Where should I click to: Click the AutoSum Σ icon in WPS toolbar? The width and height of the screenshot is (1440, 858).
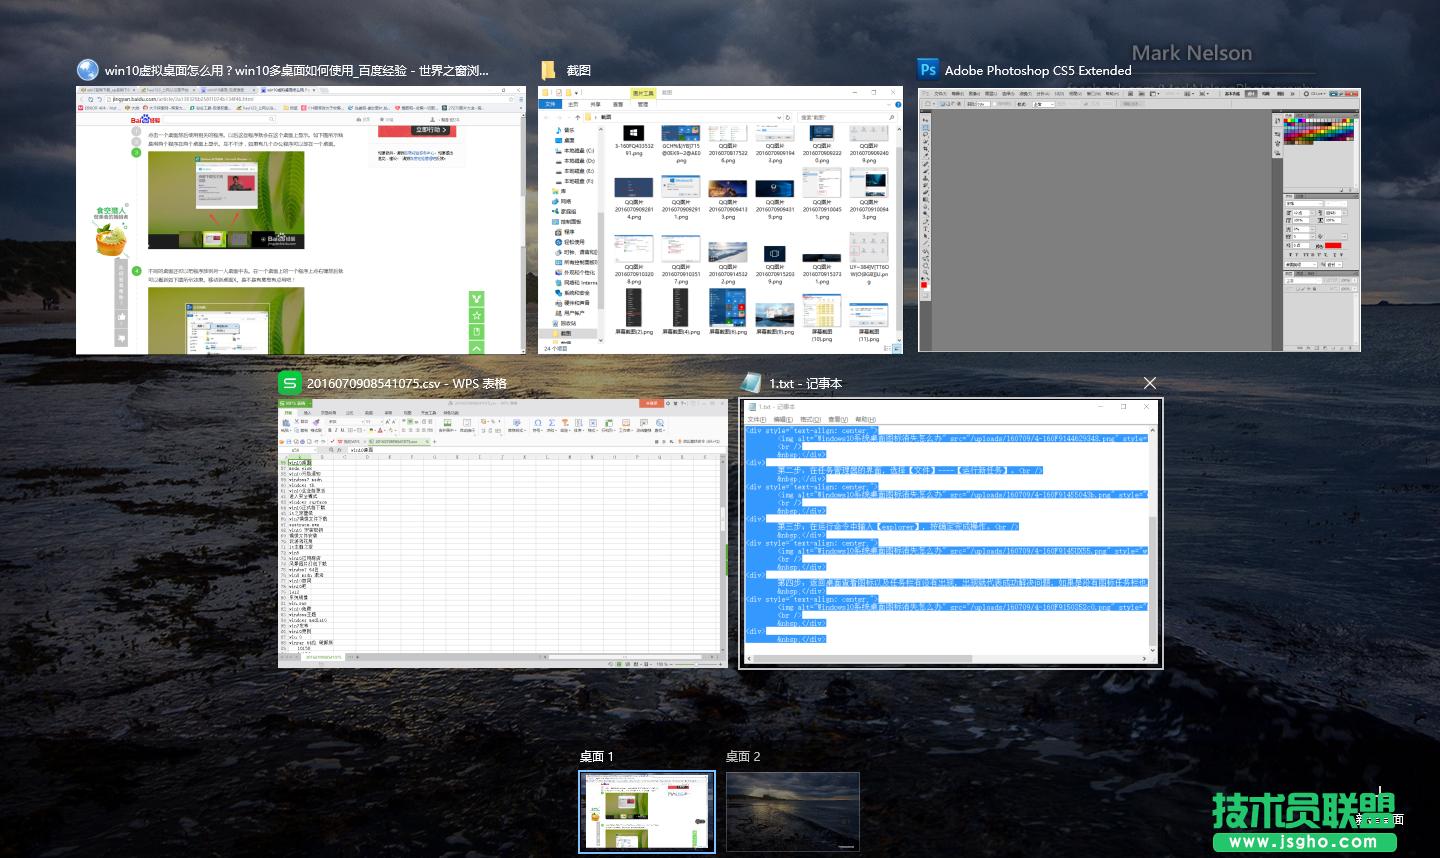(x=551, y=424)
